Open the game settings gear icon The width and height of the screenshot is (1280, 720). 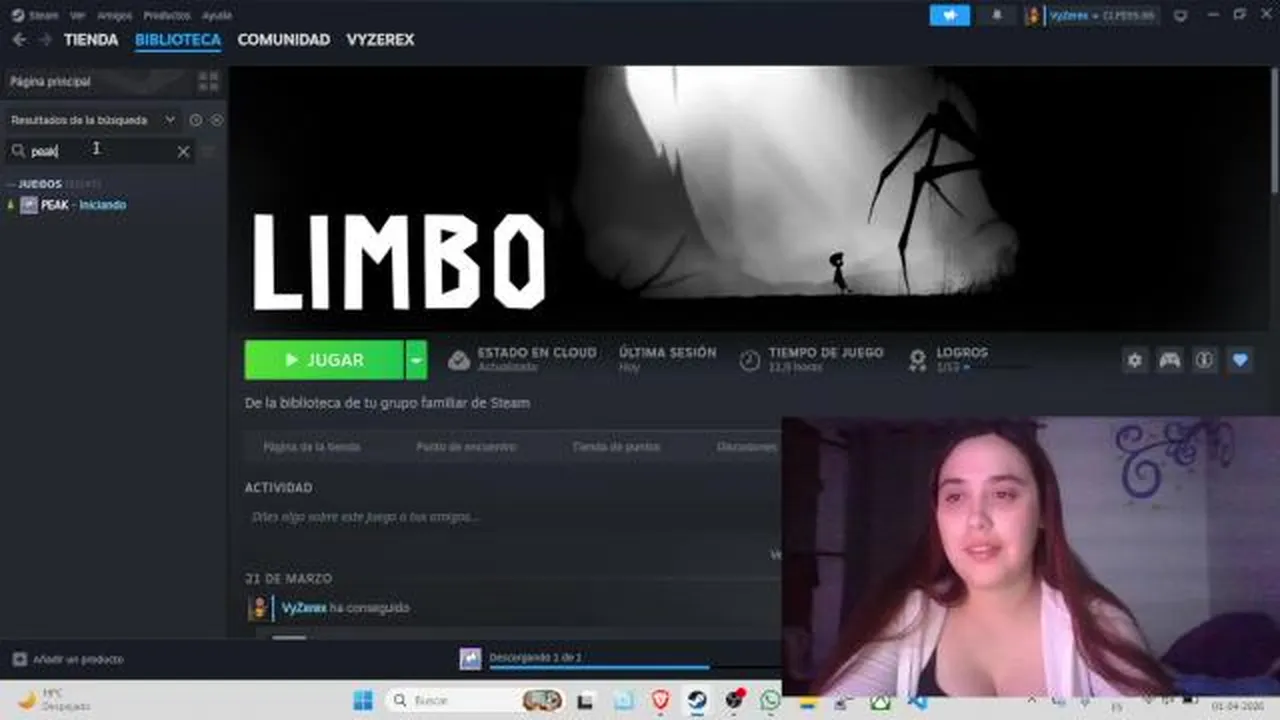point(1134,360)
